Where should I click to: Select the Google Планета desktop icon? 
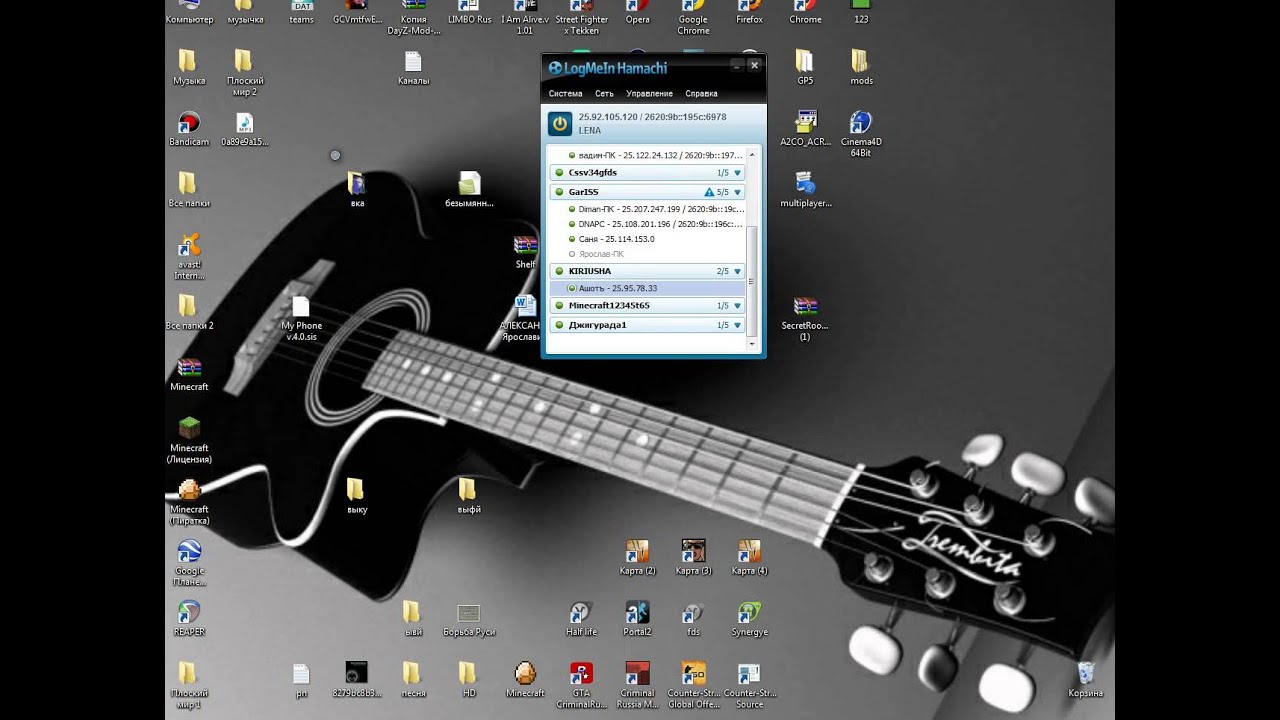pos(189,563)
